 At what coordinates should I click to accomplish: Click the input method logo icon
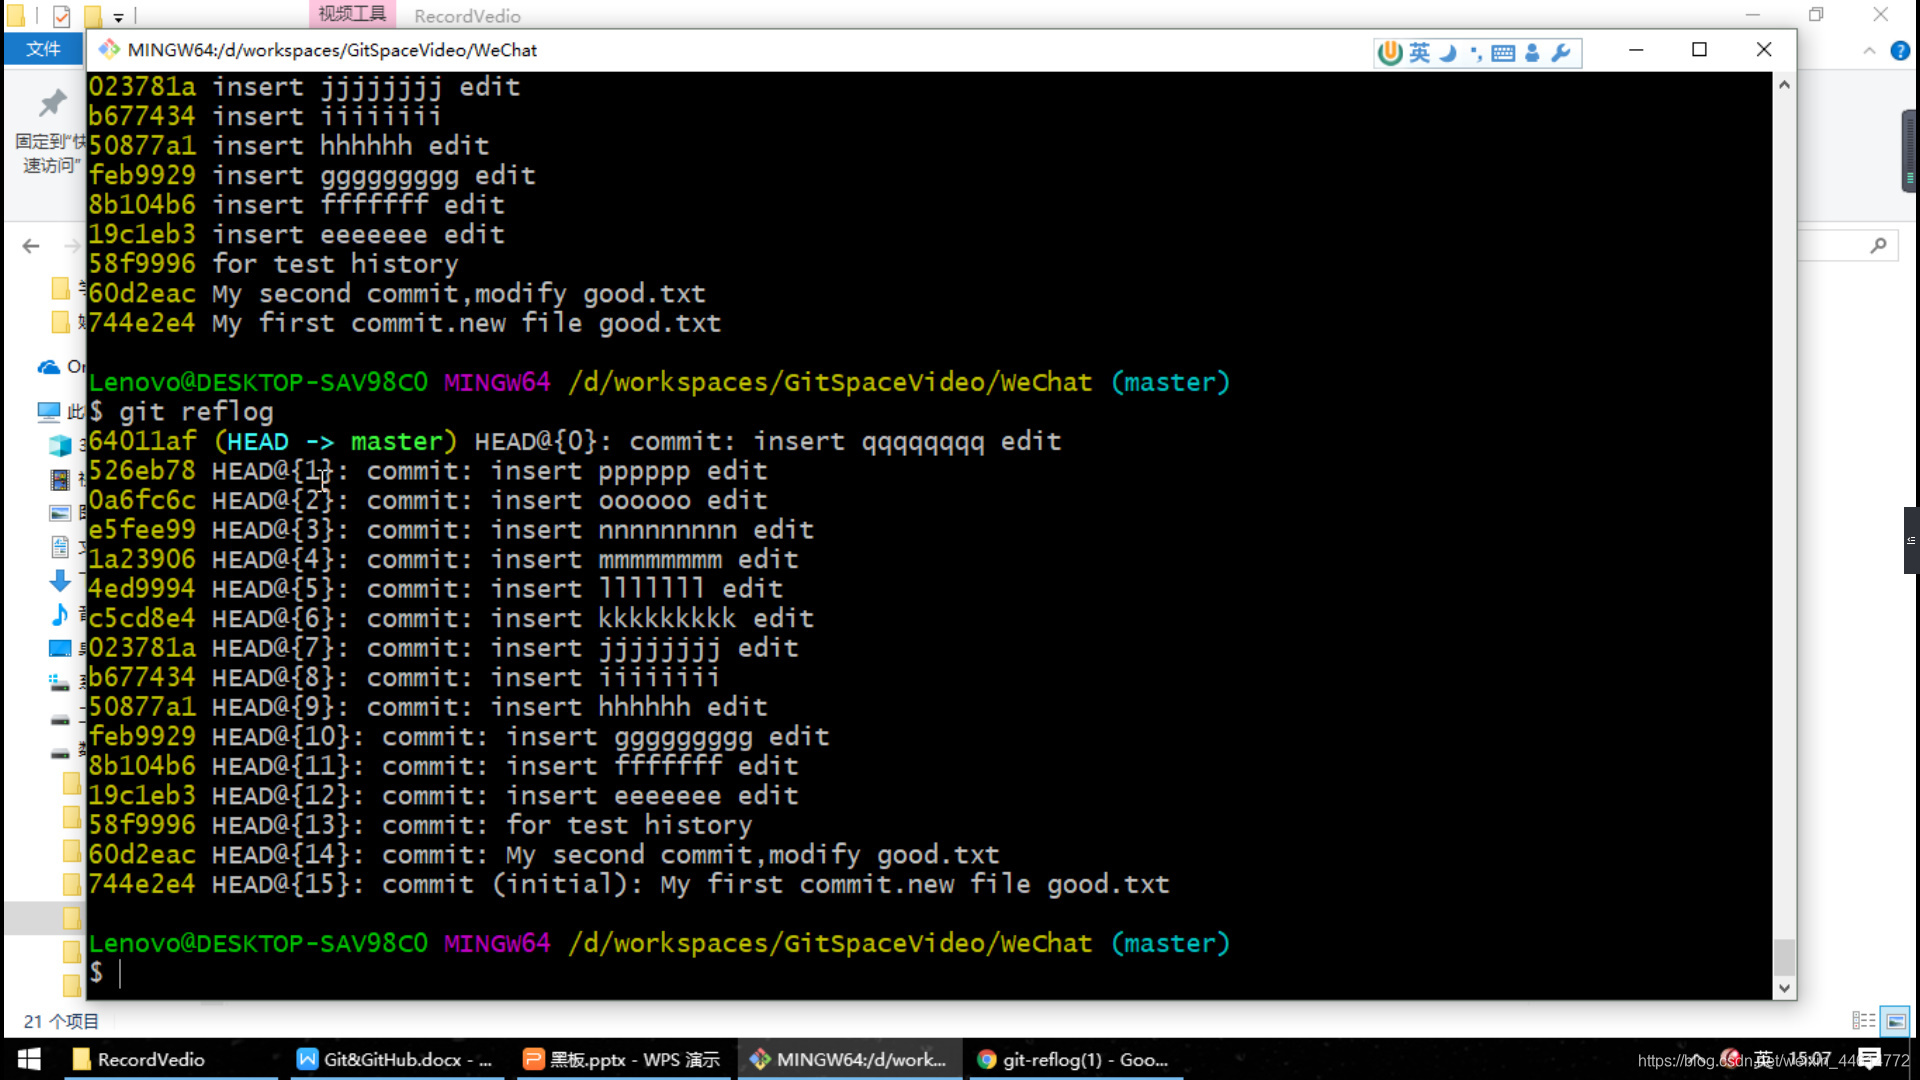pyautogui.click(x=1389, y=52)
